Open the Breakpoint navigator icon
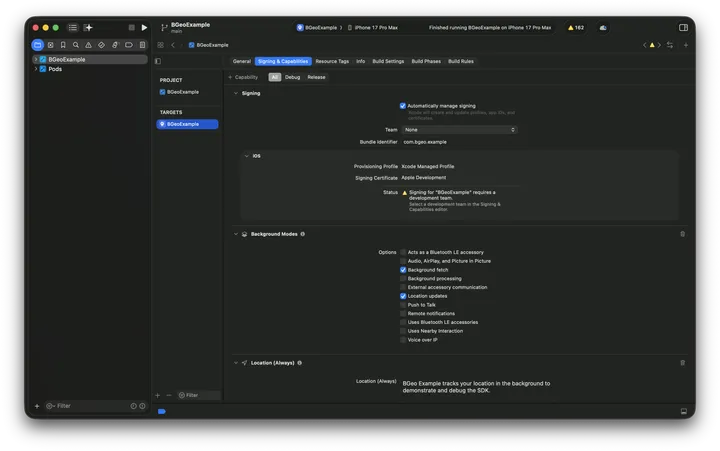Screen dimensions: 720x451 point(129,45)
